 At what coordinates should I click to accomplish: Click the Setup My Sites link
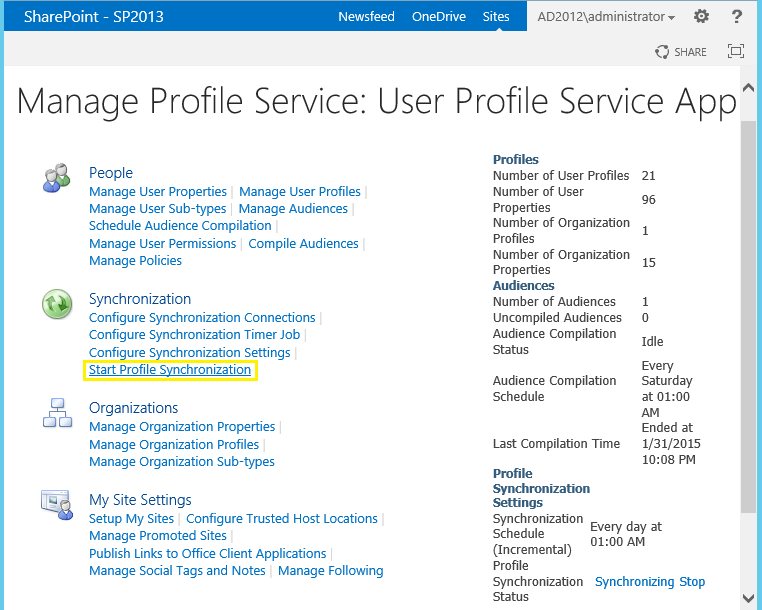pyautogui.click(x=131, y=519)
